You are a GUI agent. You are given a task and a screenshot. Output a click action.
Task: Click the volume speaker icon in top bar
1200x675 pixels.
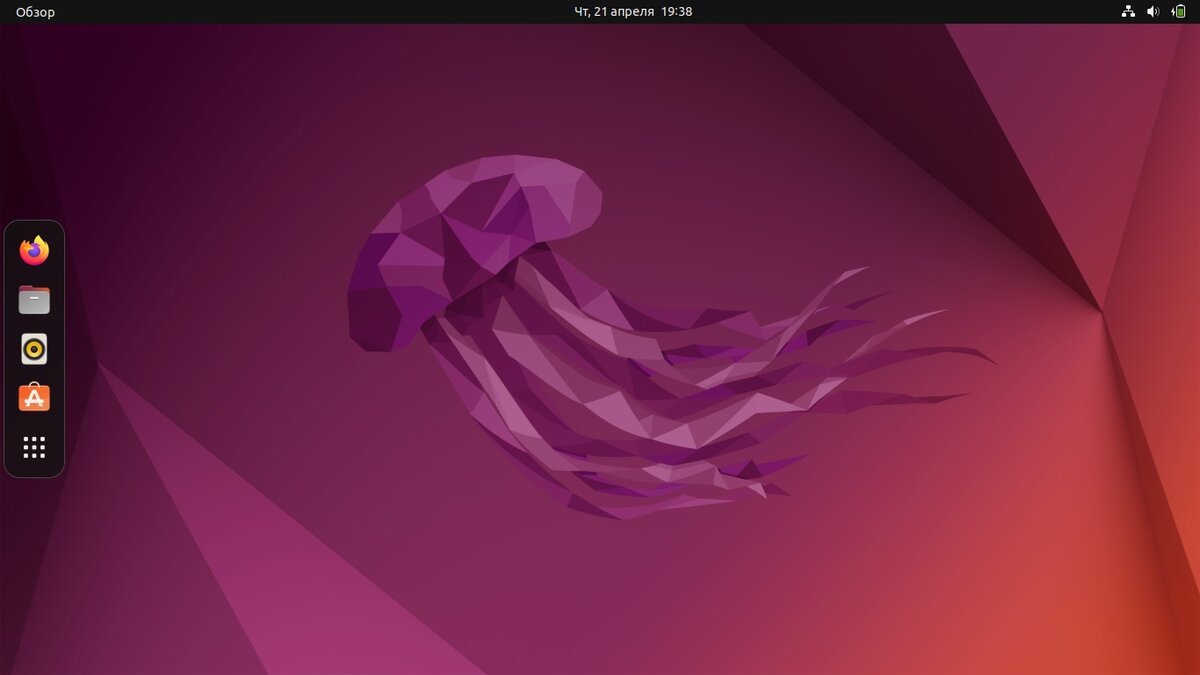tap(1153, 12)
